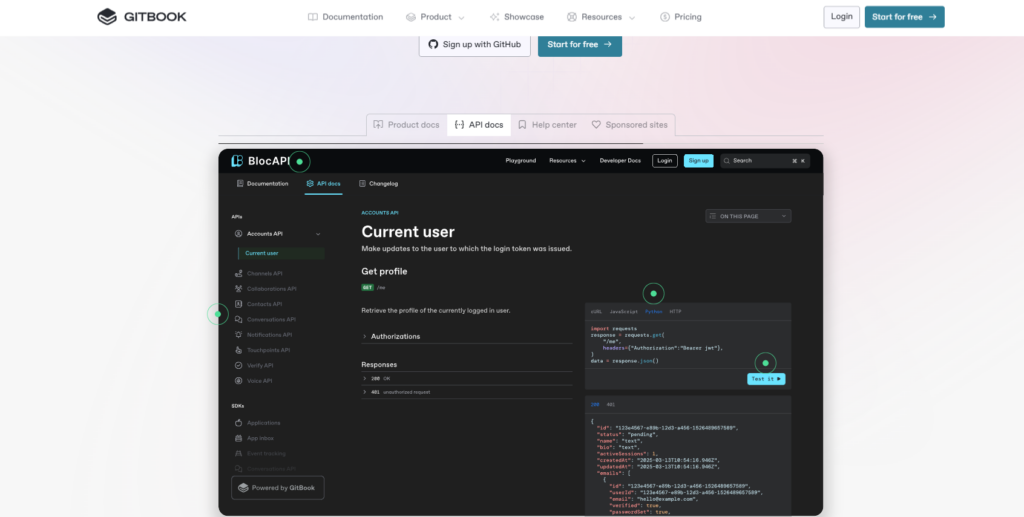
Task: Click the Search field in BlocAPI header
Action: (x=765, y=161)
